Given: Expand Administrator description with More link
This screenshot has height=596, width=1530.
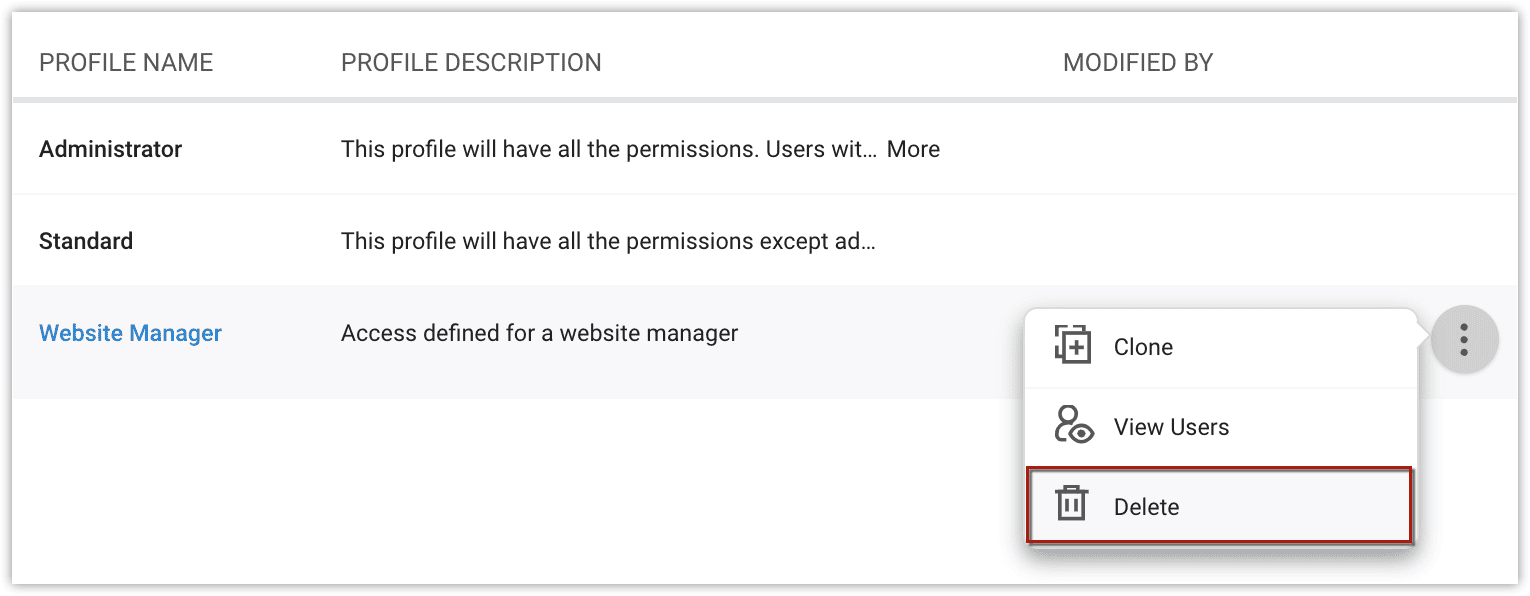Looking at the screenshot, I should [913, 149].
